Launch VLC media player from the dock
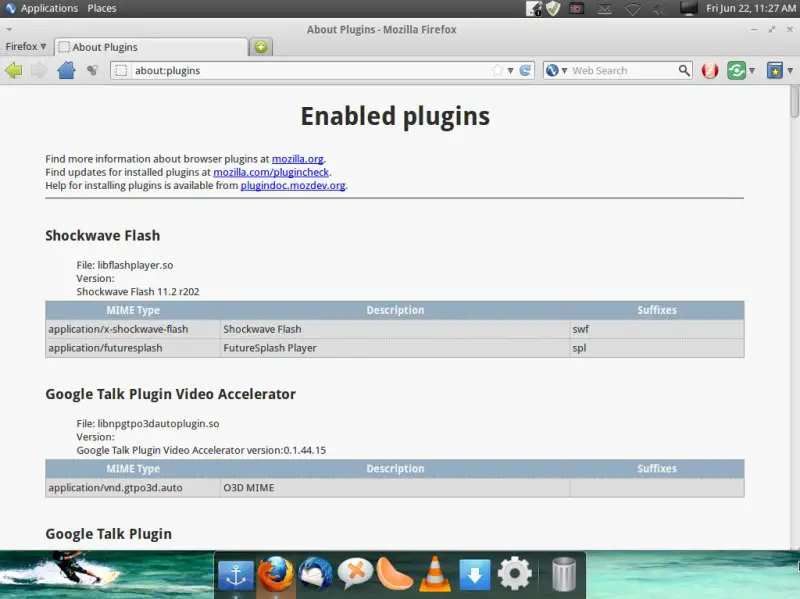Screen dimensions: 800x599 [435, 573]
